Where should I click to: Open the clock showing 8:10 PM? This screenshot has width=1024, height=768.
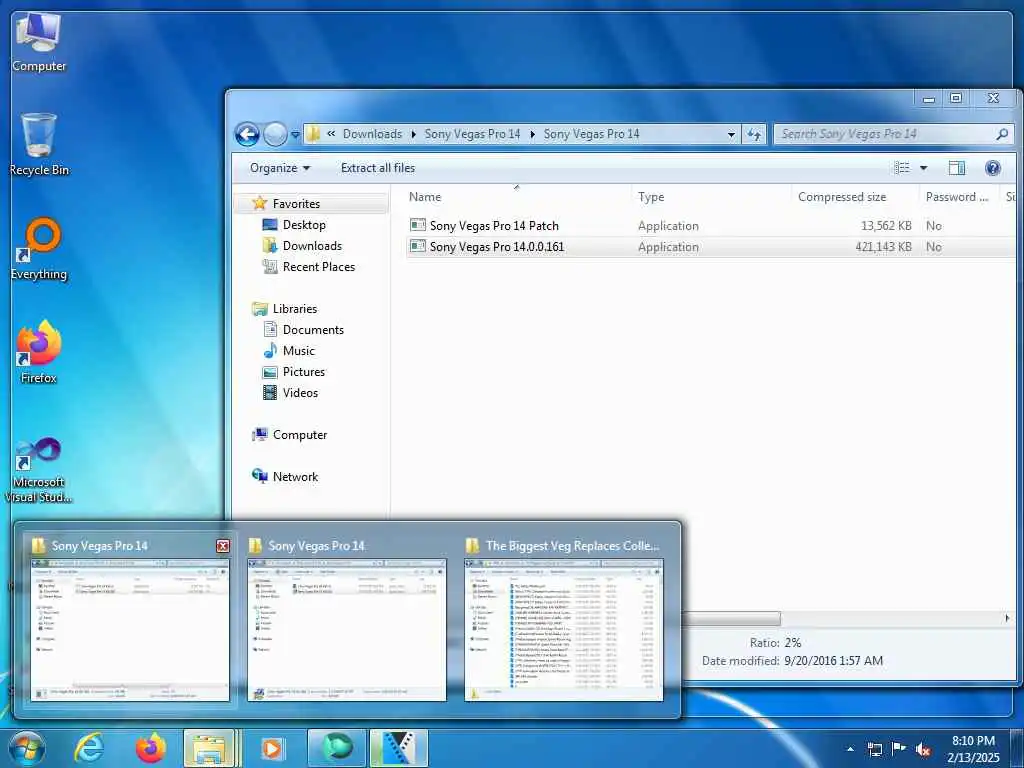(x=973, y=749)
